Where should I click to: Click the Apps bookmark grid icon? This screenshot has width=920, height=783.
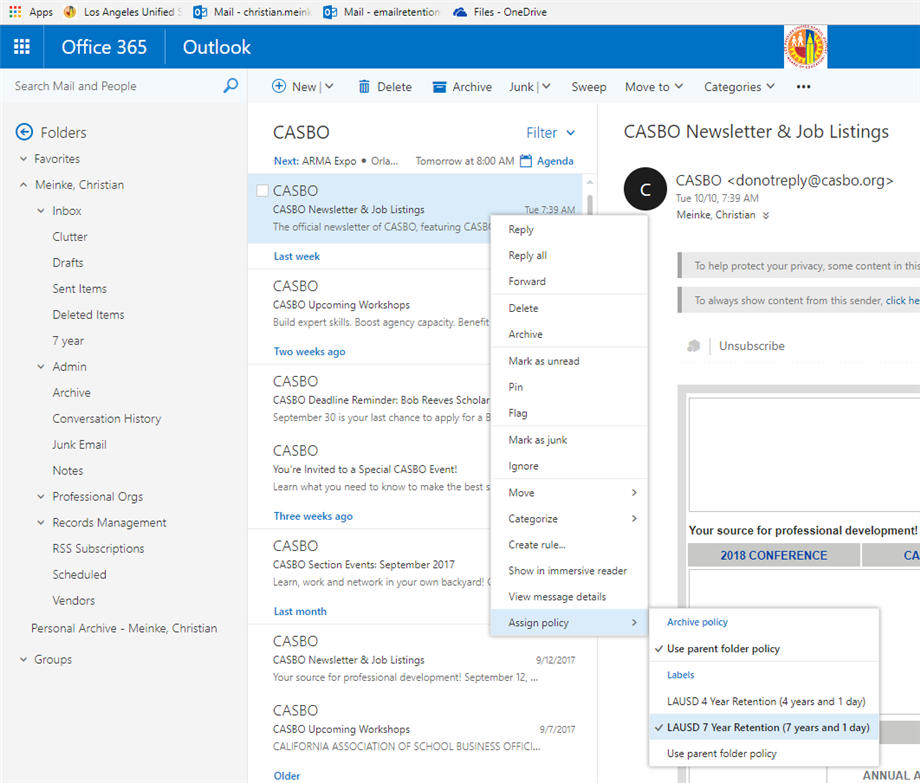pyautogui.click(x=15, y=12)
